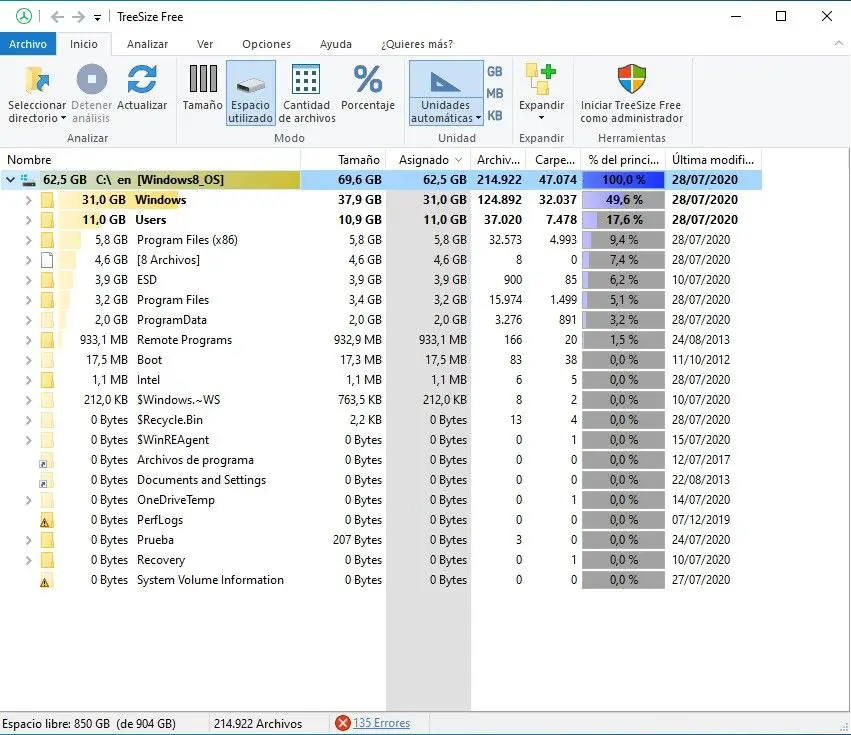Enable the Espacio utilizado mode

pyautogui.click(x=250, y=92)
